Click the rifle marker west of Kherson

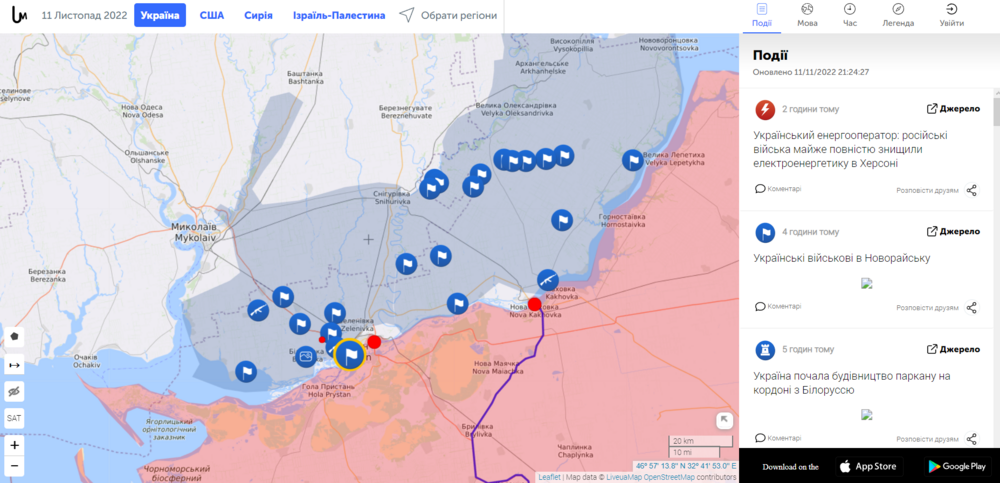pos(258,311)
